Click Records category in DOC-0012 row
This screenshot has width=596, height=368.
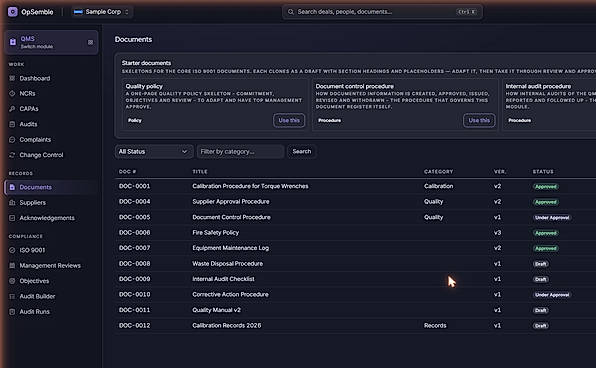click(x=435, y=326)
